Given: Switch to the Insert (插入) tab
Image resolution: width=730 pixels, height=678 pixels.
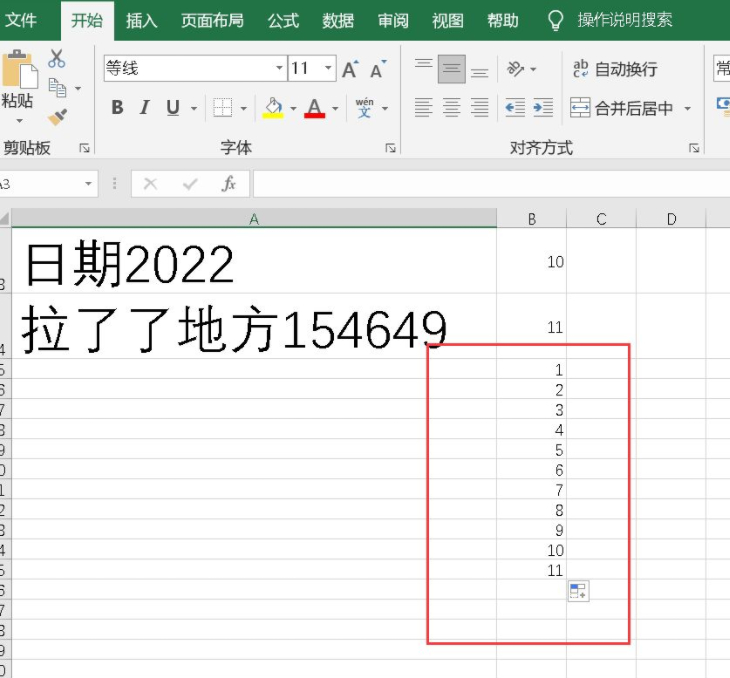Looking at the screenshot, I should tap(142, 20).
